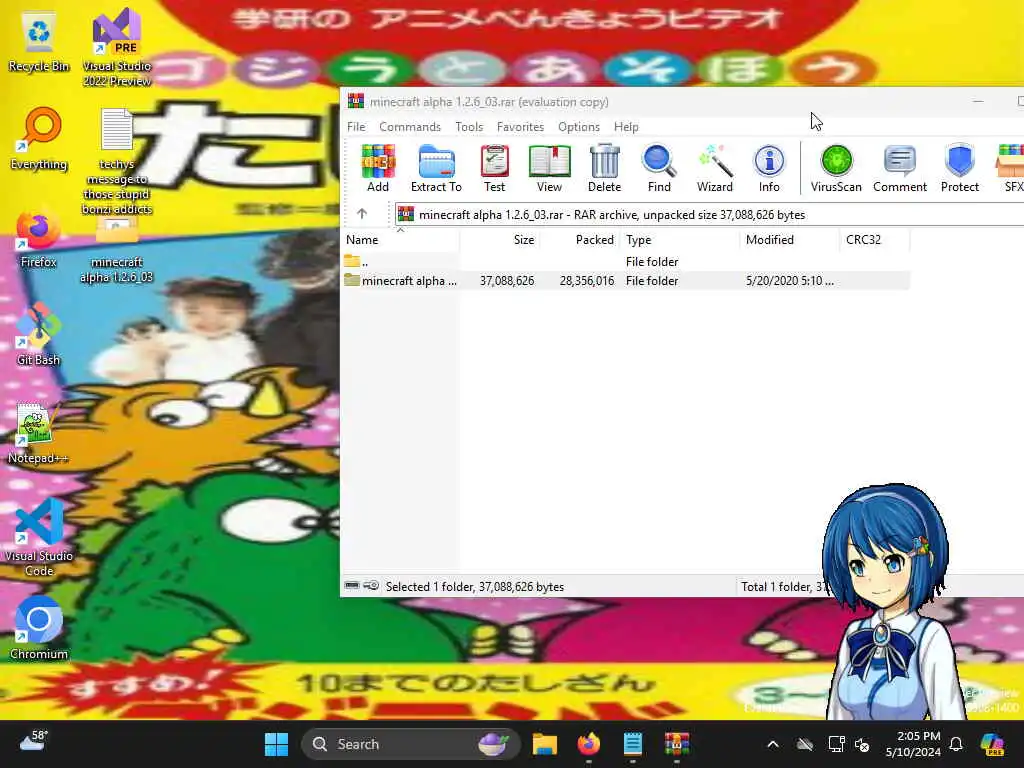Select the Visual Studio Code desktop shortcut

click(x=39, y=537)
